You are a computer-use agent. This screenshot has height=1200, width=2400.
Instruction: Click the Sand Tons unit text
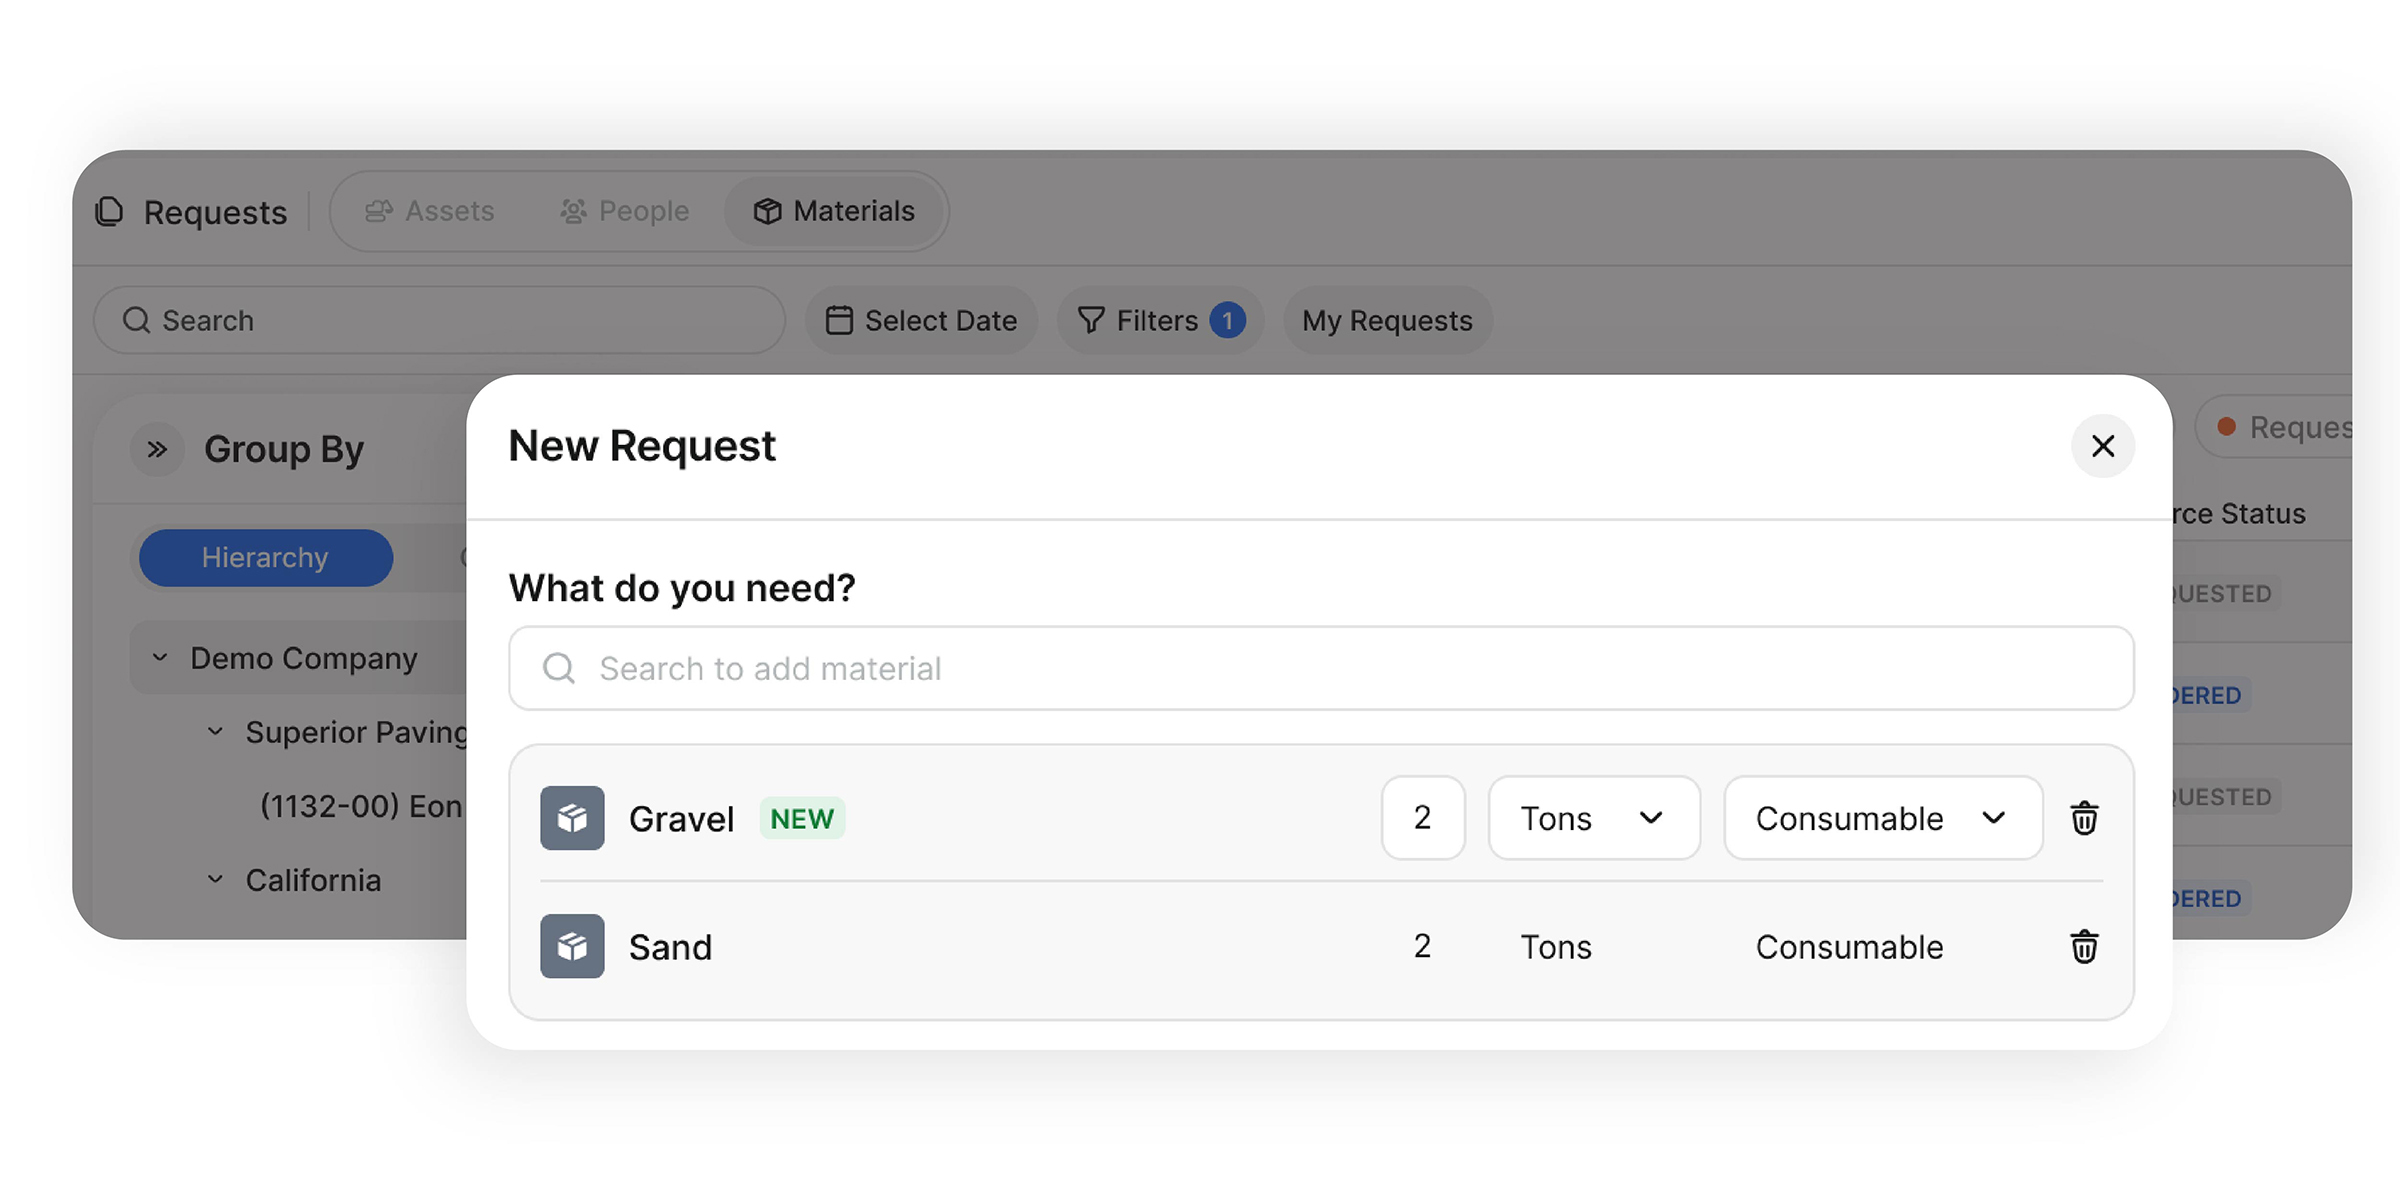tap(1556, 947)
